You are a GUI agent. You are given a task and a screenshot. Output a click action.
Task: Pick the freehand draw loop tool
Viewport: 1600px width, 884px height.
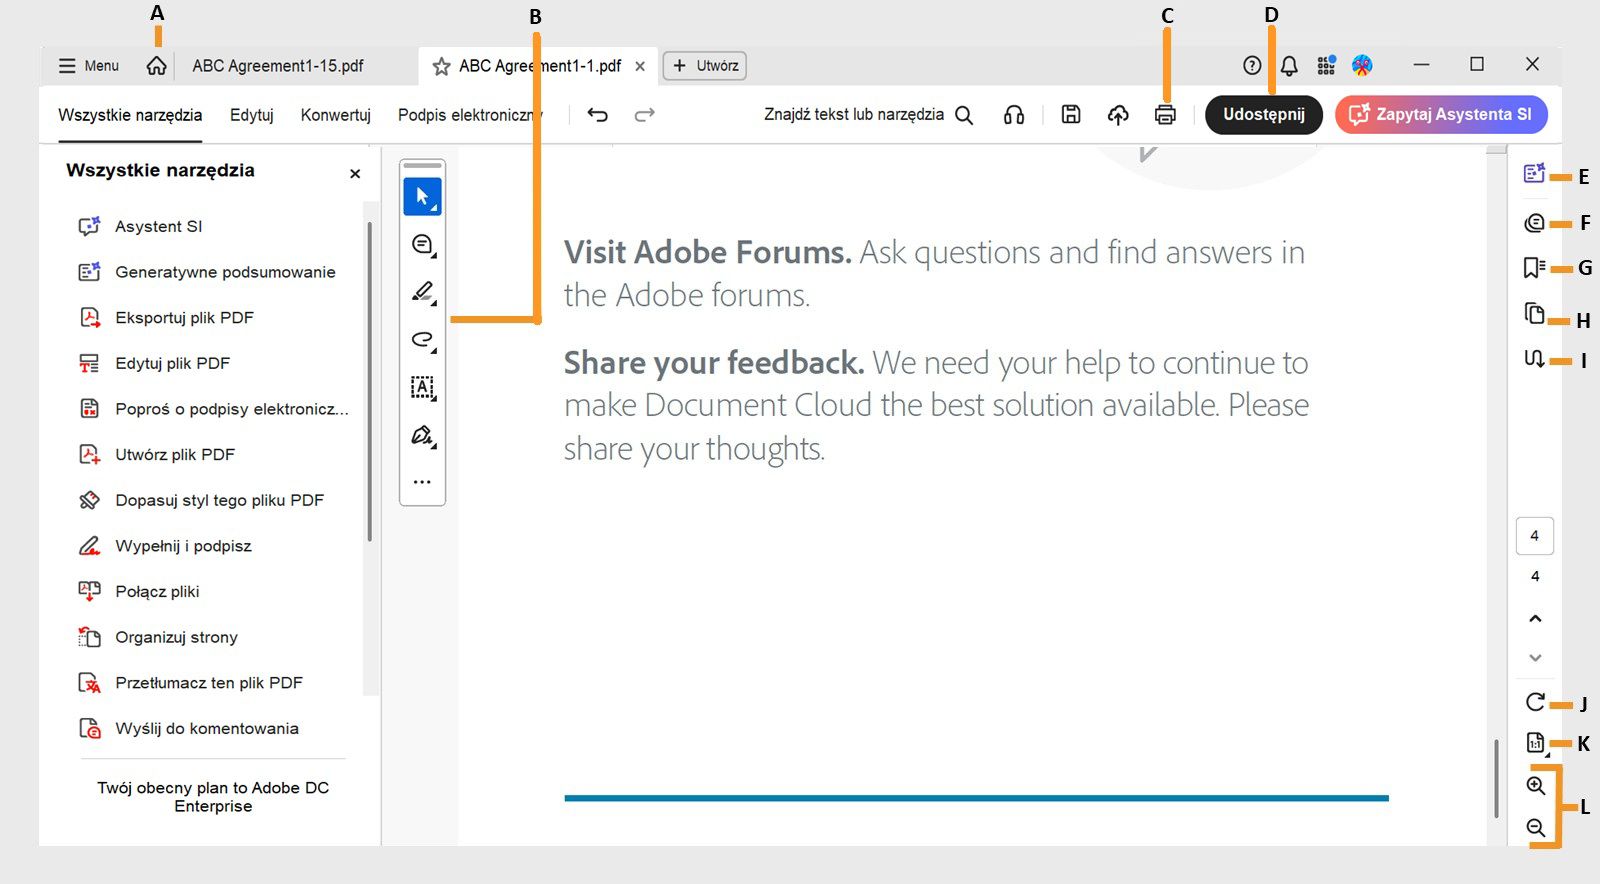click(x=423, y=340)
